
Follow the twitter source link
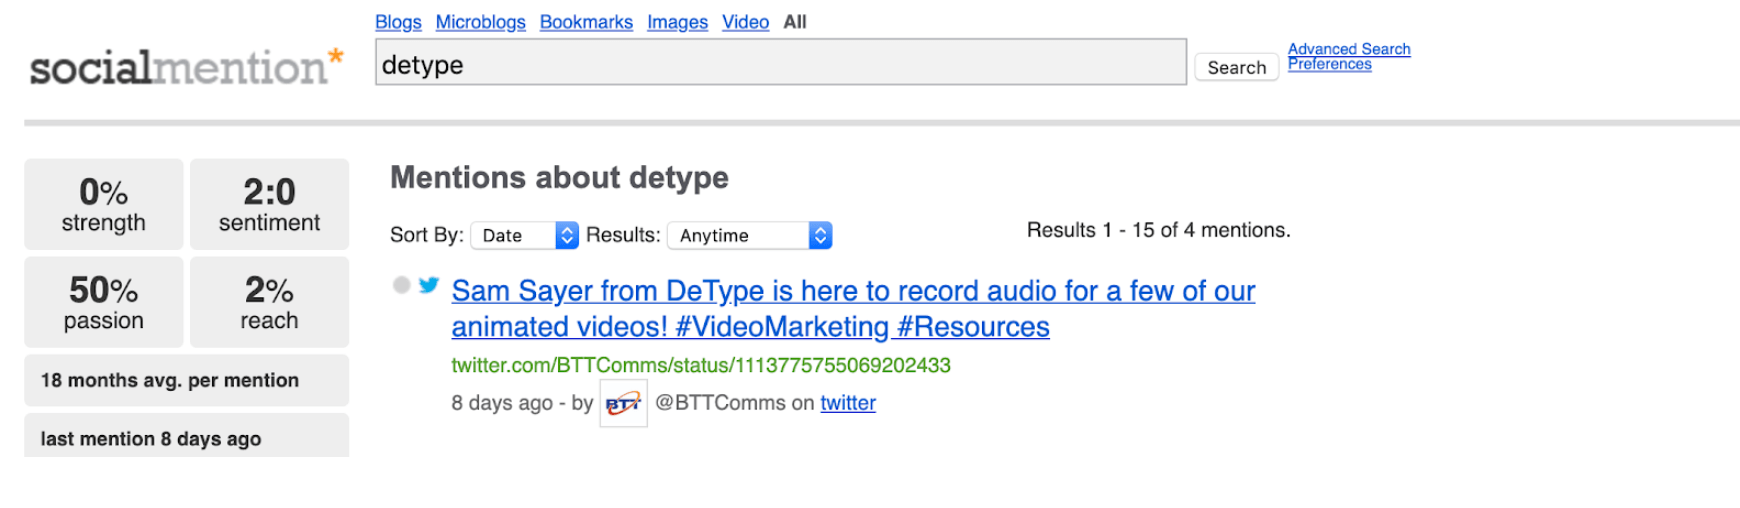[848, 403]
